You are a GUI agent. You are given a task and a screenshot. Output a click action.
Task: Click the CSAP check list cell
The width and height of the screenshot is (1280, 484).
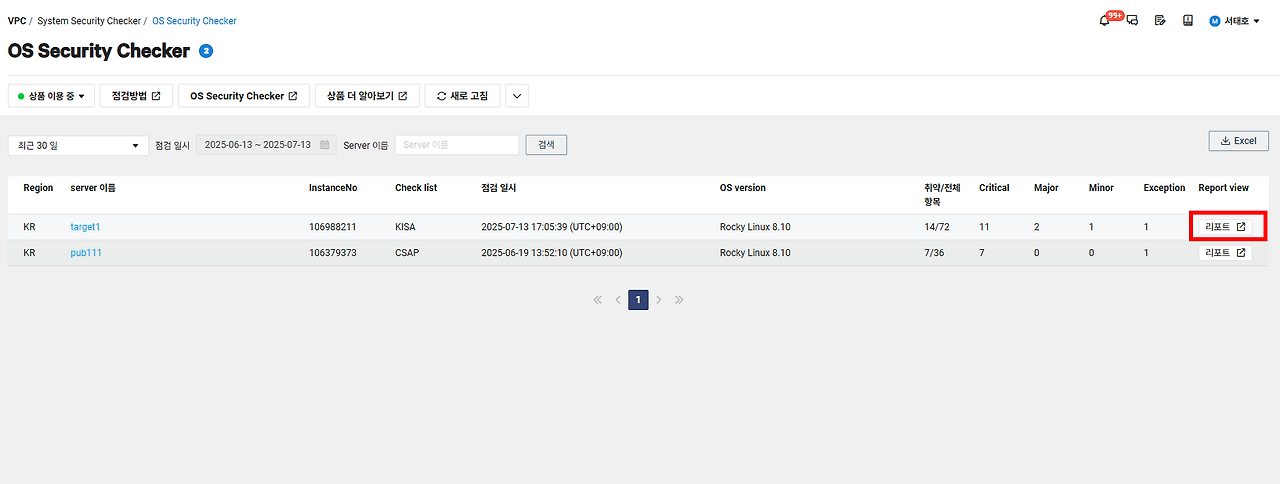click(x=407, y=253)
